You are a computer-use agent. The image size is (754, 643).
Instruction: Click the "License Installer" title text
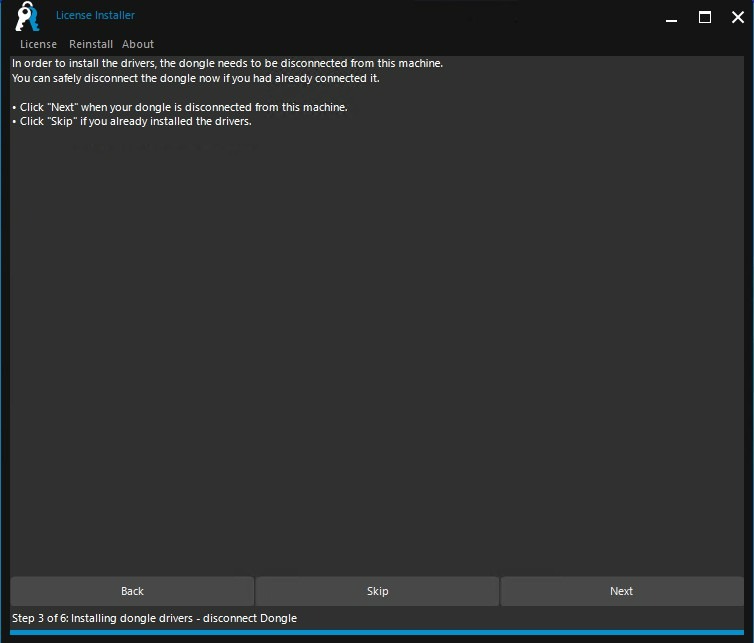(95, 15)
